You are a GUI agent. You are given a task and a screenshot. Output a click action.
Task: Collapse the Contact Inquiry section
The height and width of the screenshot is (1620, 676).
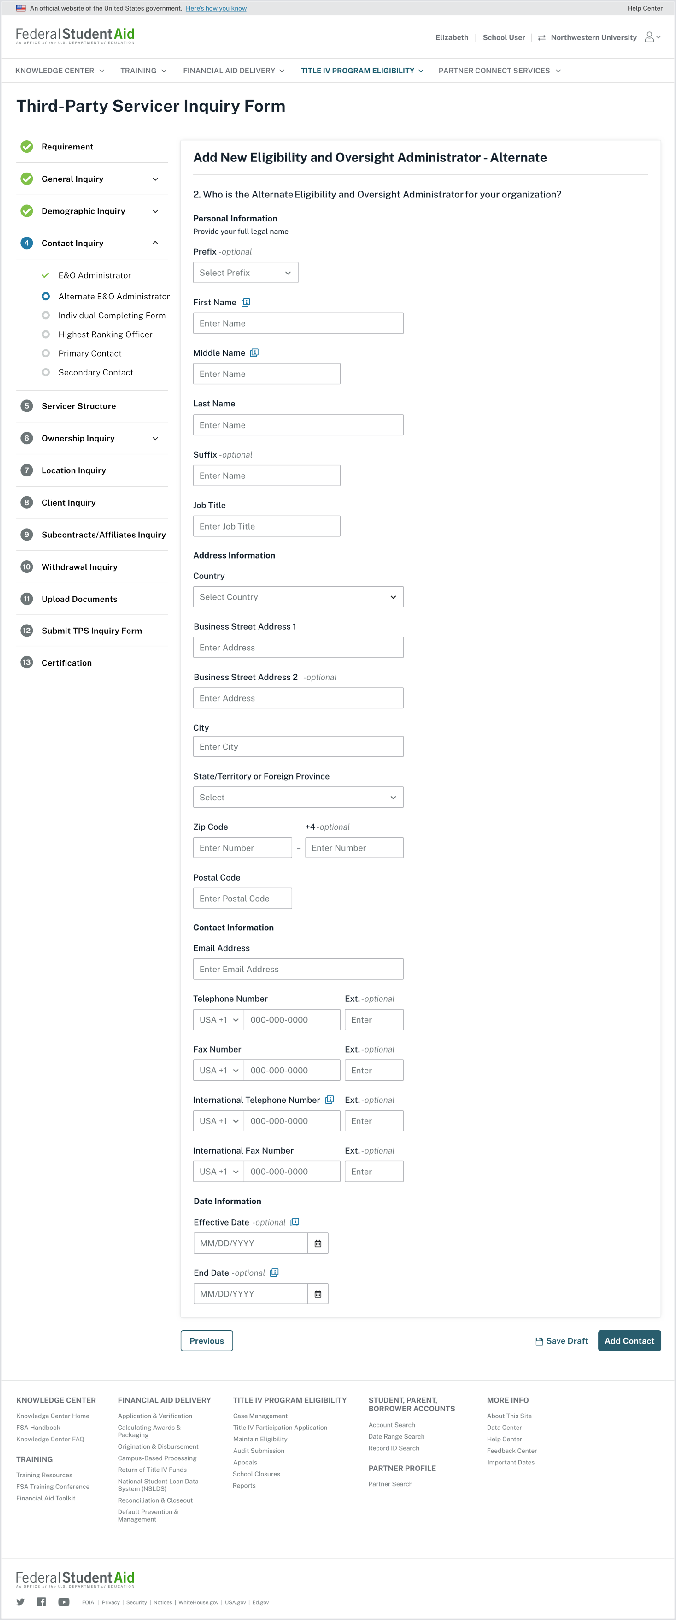(x=155, y=243)
